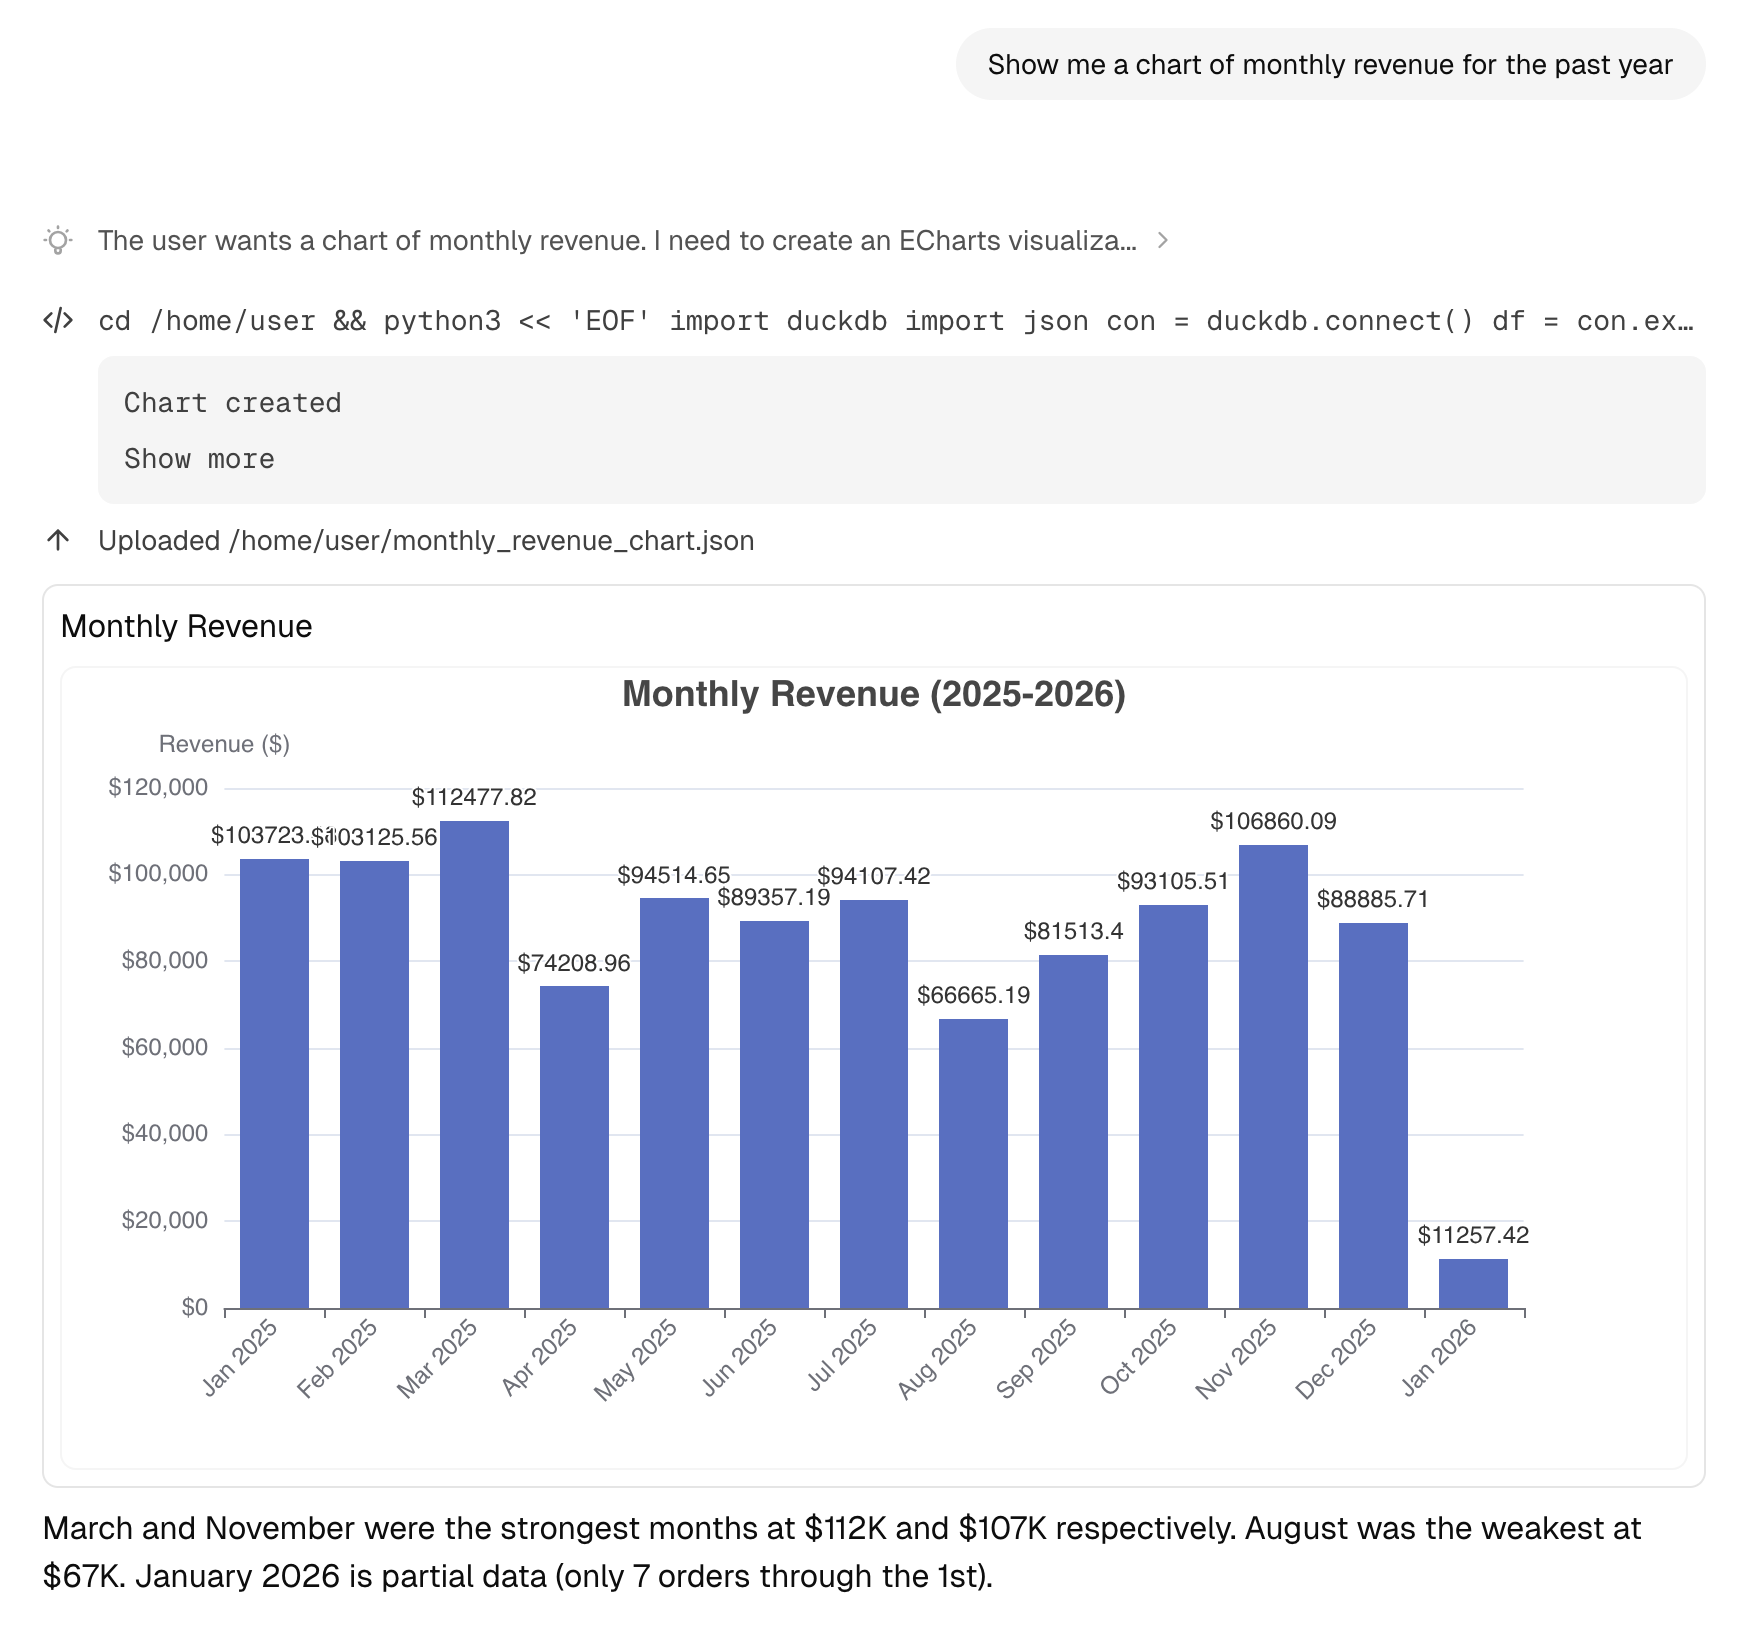Click the user message bubble about monthly revenue

(1330, 64)
